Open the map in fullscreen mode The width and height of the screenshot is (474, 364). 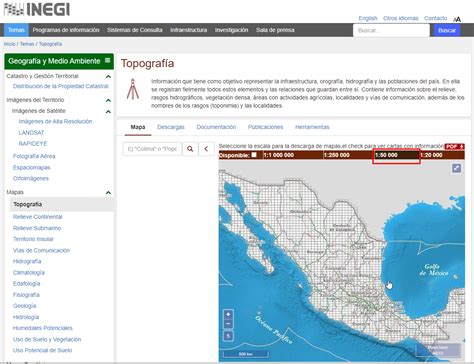pyautogui.click(x=456, y=168)
